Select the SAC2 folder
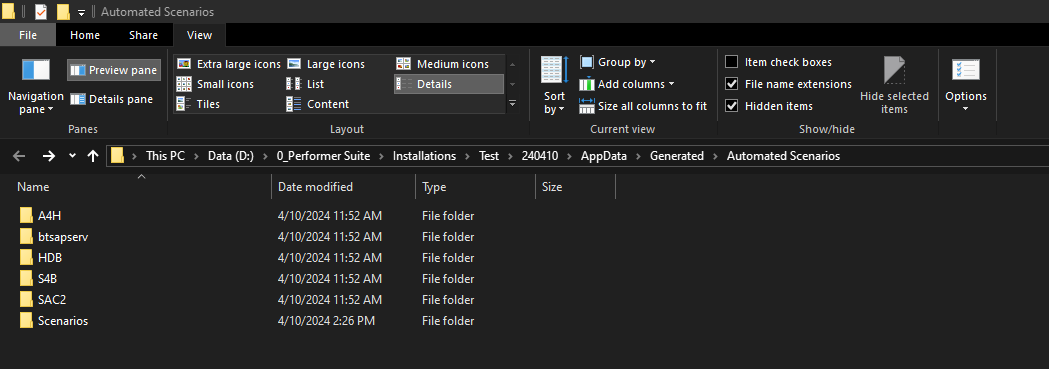The width and height of the screenshot is (1049, 369). coord(52,299)
